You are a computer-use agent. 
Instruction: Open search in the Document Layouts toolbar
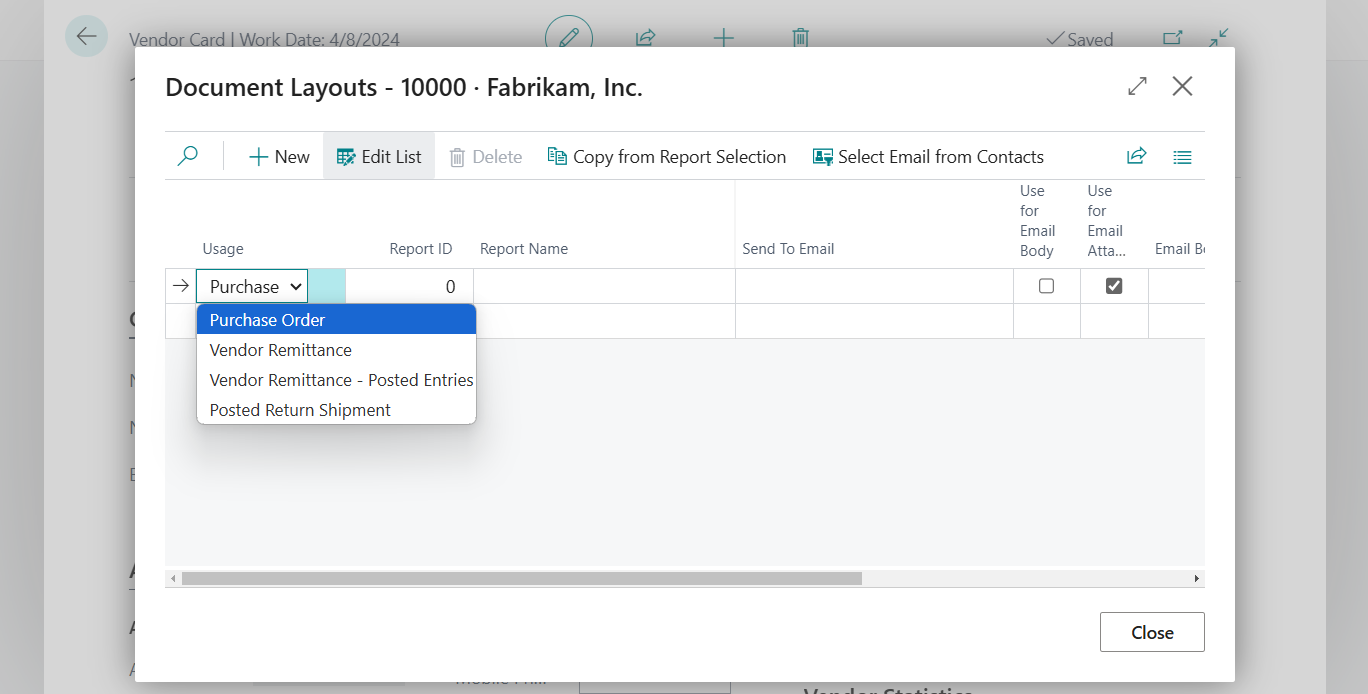(187, 156)
